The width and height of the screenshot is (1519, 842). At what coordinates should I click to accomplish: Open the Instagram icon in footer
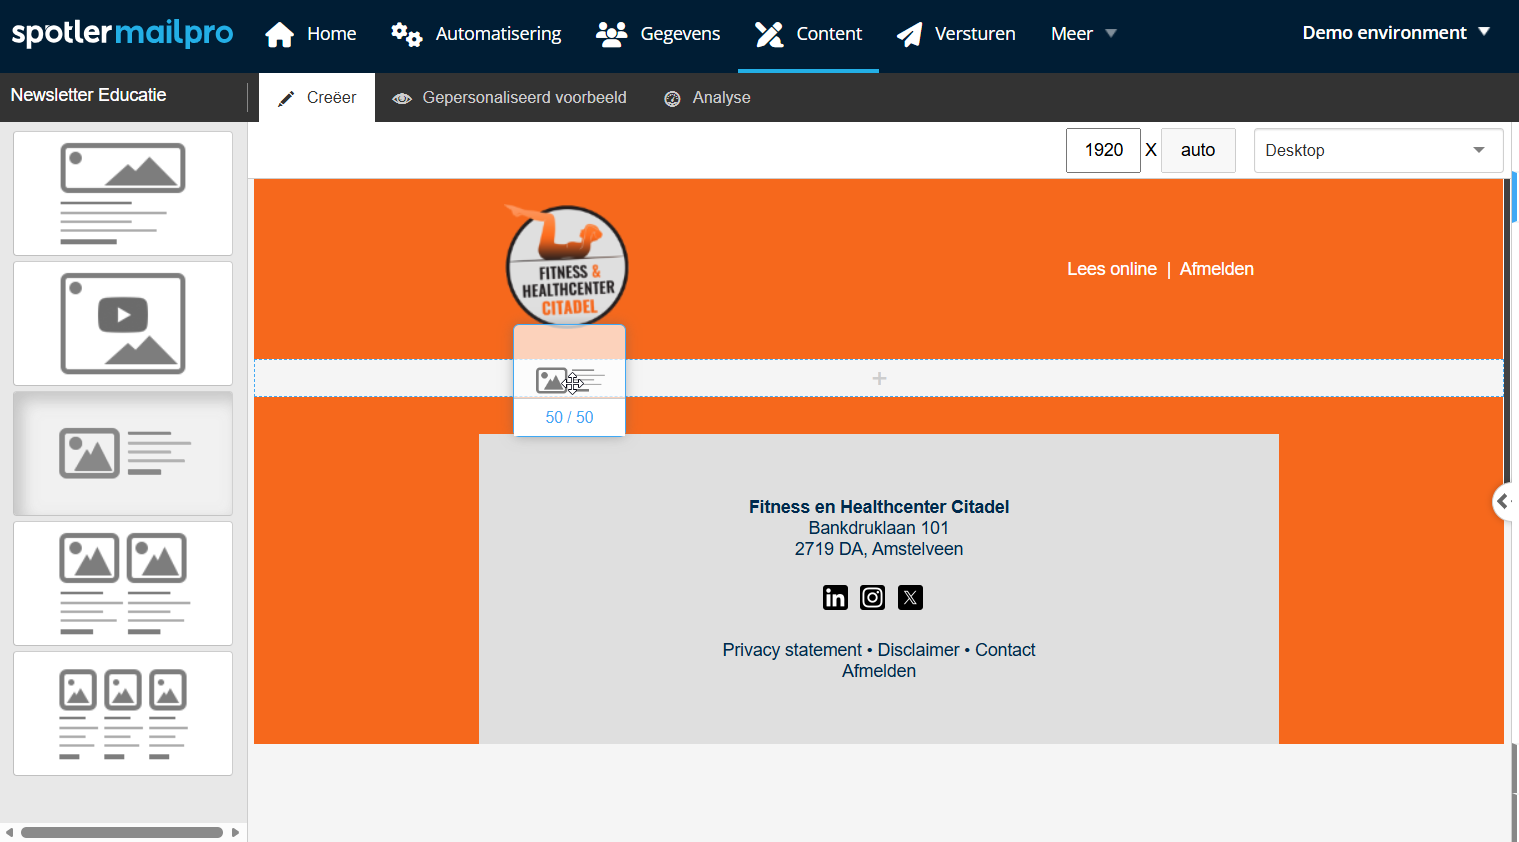(x=873, y=598)
